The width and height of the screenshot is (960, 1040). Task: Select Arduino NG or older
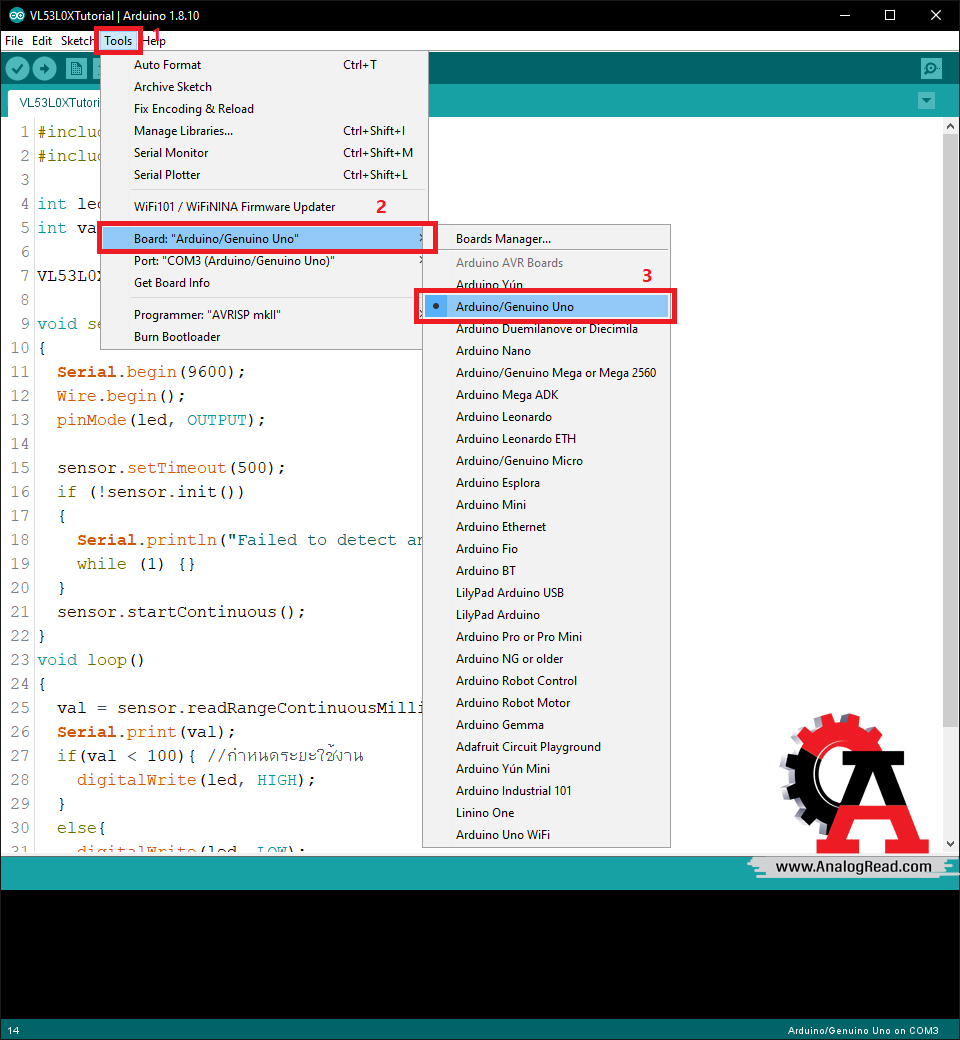tap(546, 658)
